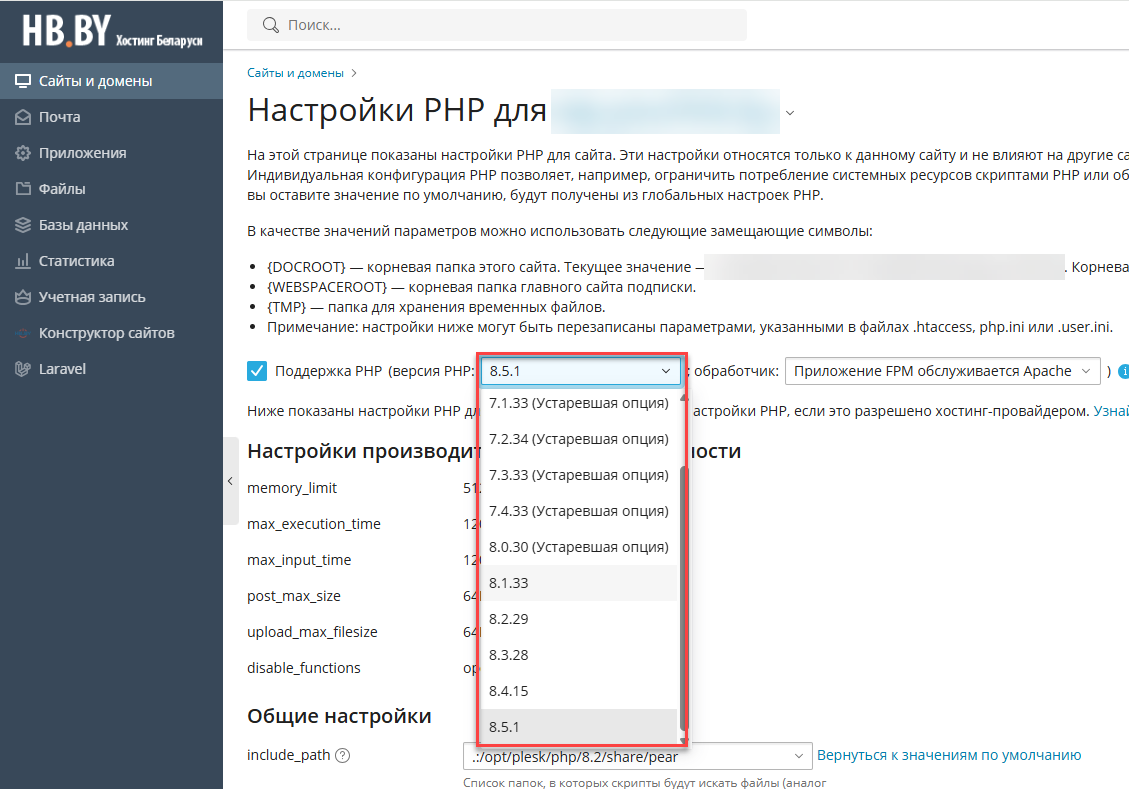Click the Поиск search input field
Screen dimensions: 1129x789
point(510,25)
